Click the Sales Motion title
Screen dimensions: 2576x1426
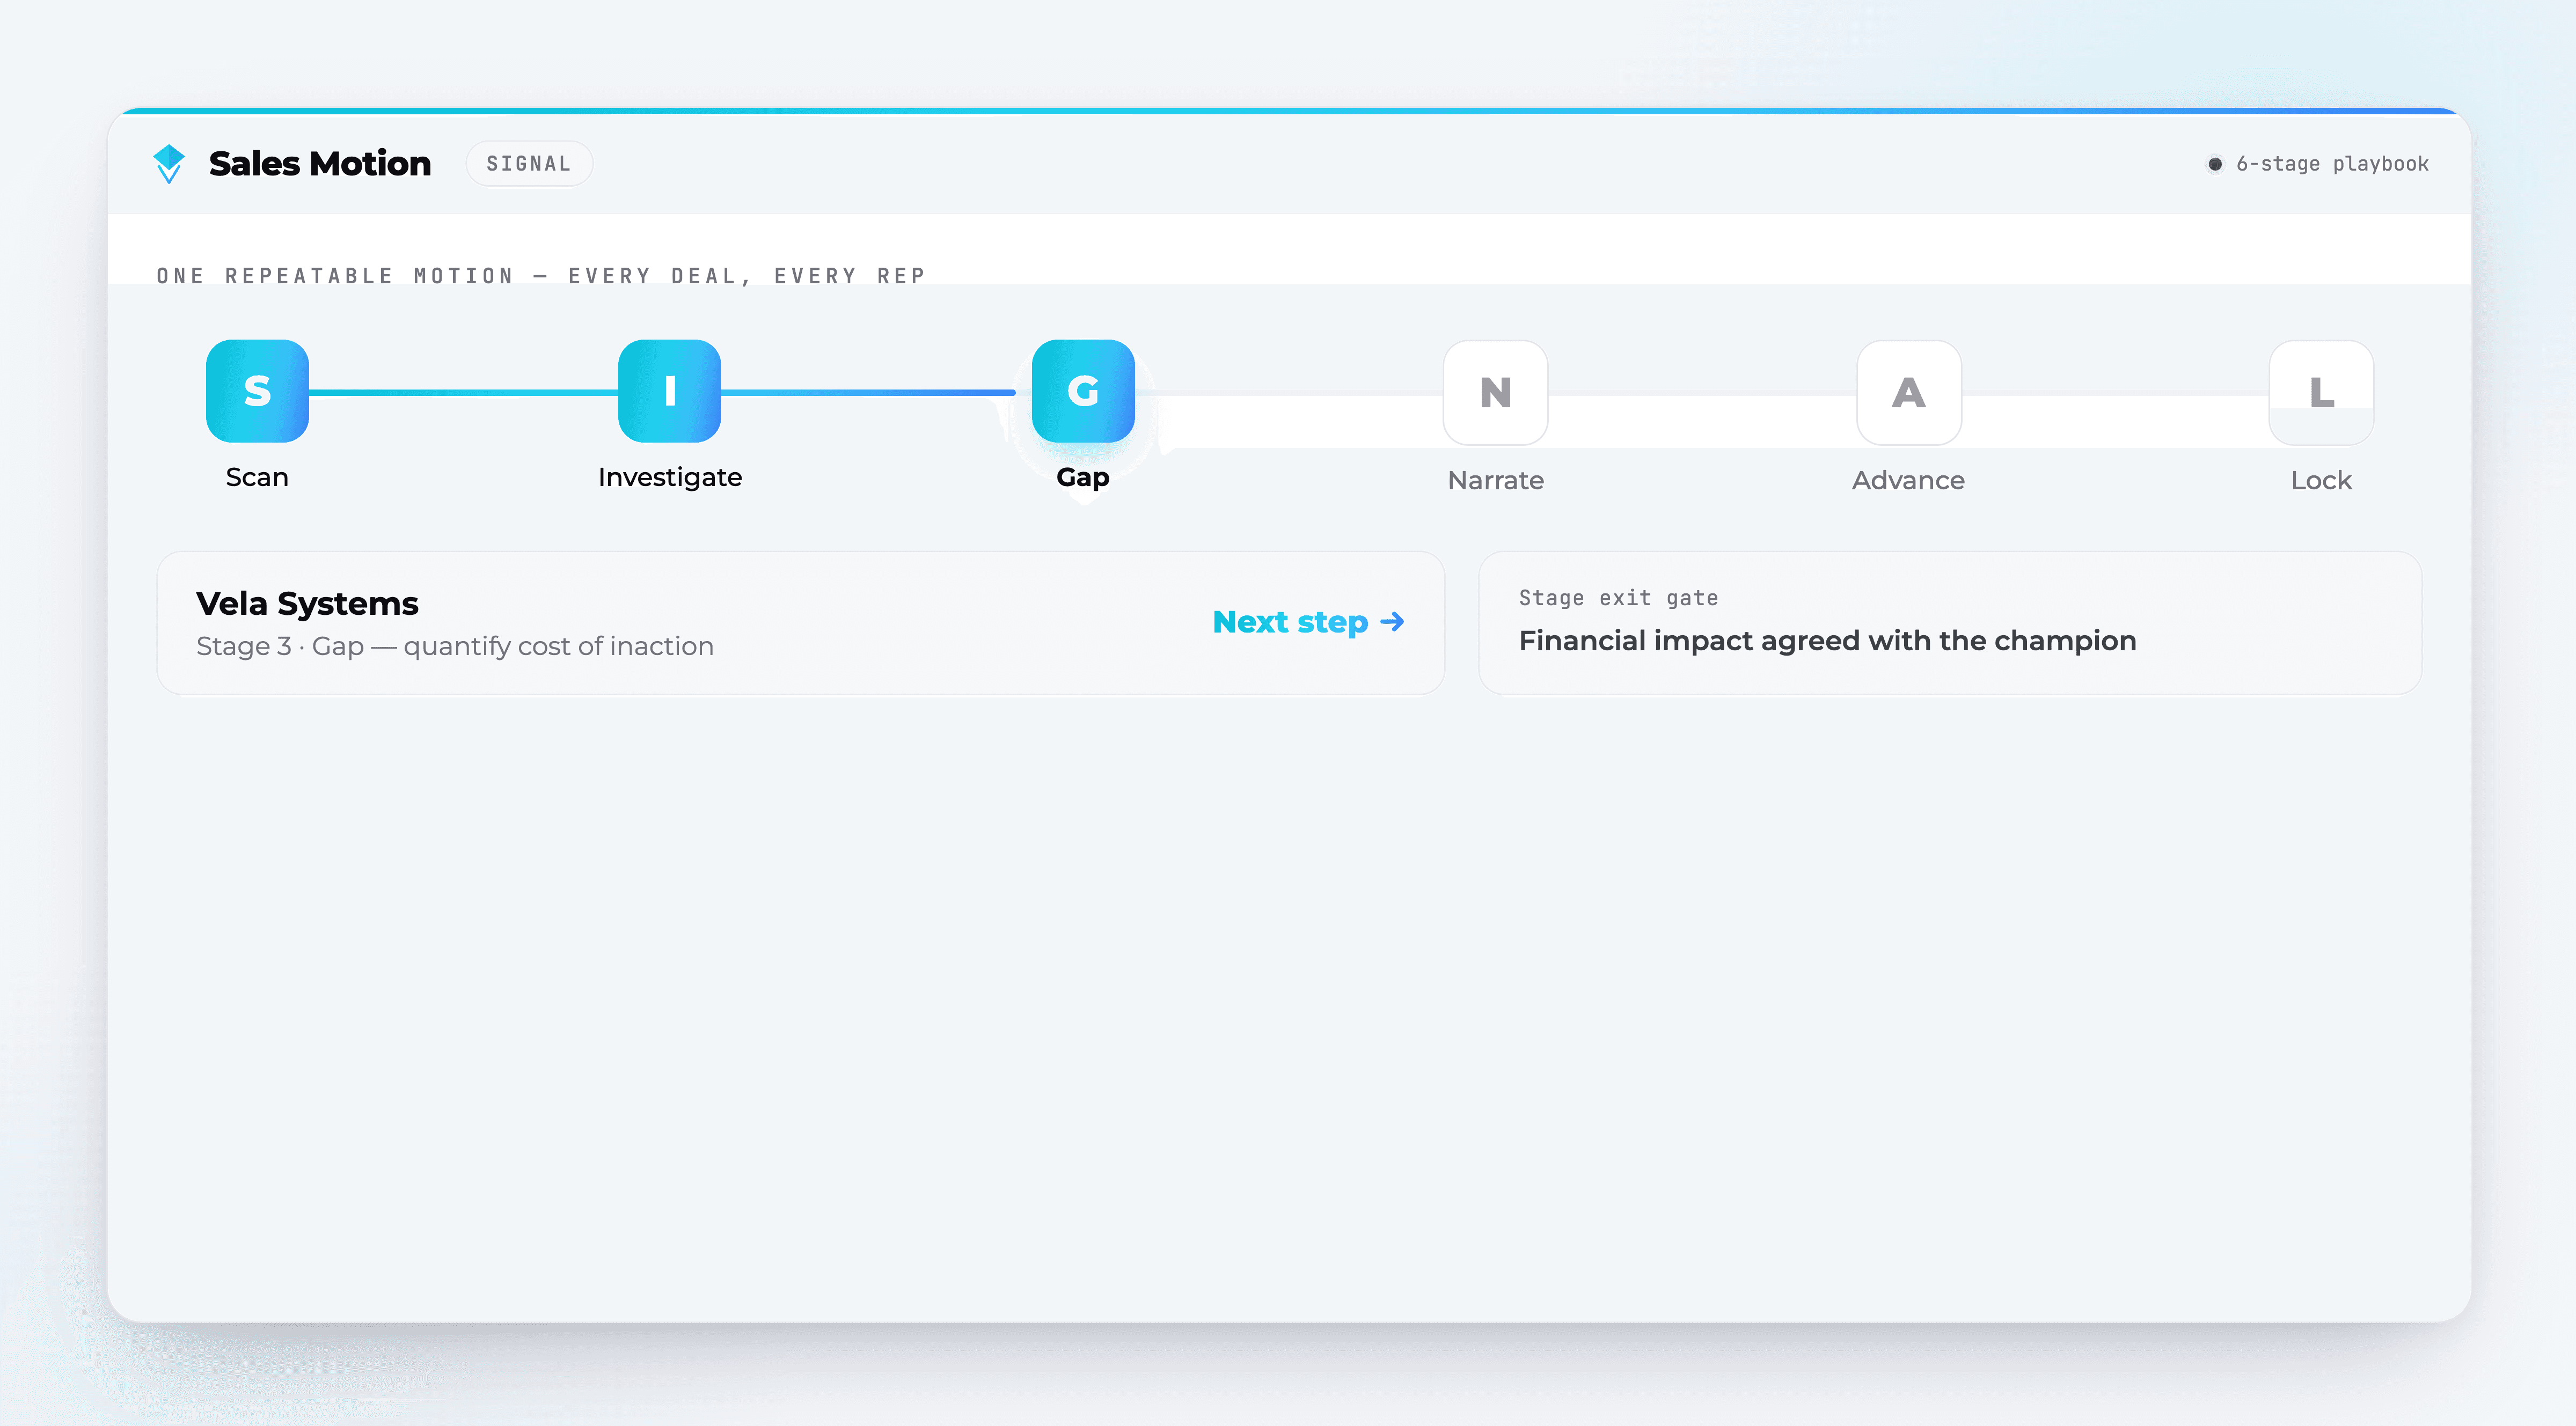pos(320,164)
